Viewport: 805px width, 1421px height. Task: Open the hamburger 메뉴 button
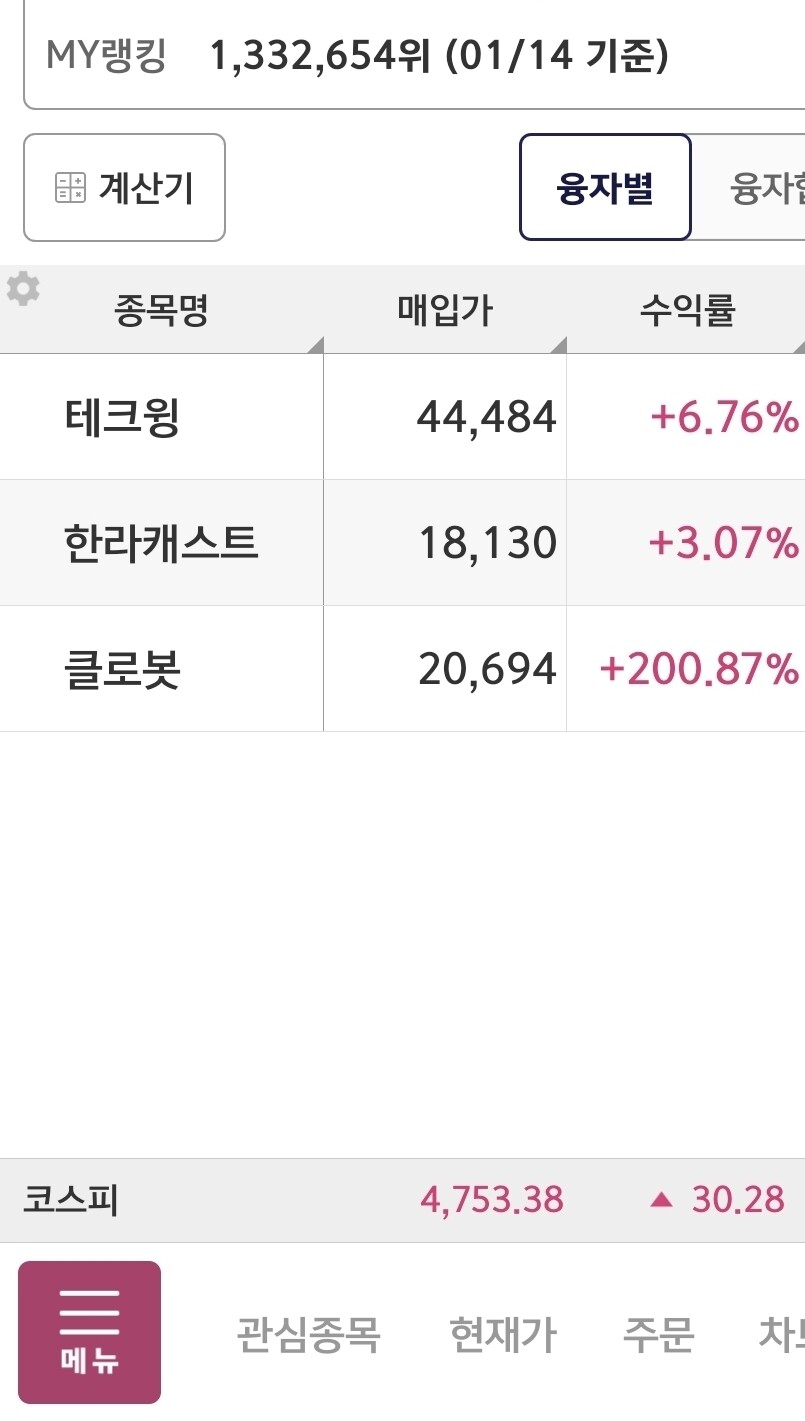point(89,1332)
